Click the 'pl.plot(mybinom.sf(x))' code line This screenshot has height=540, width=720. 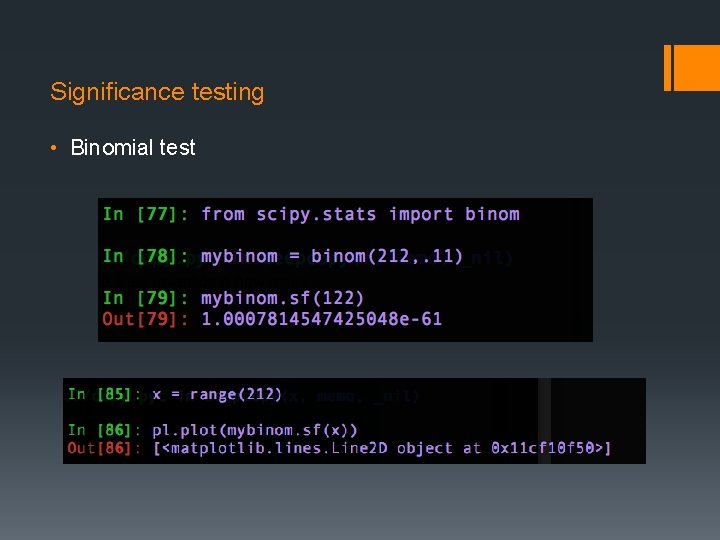255,429
